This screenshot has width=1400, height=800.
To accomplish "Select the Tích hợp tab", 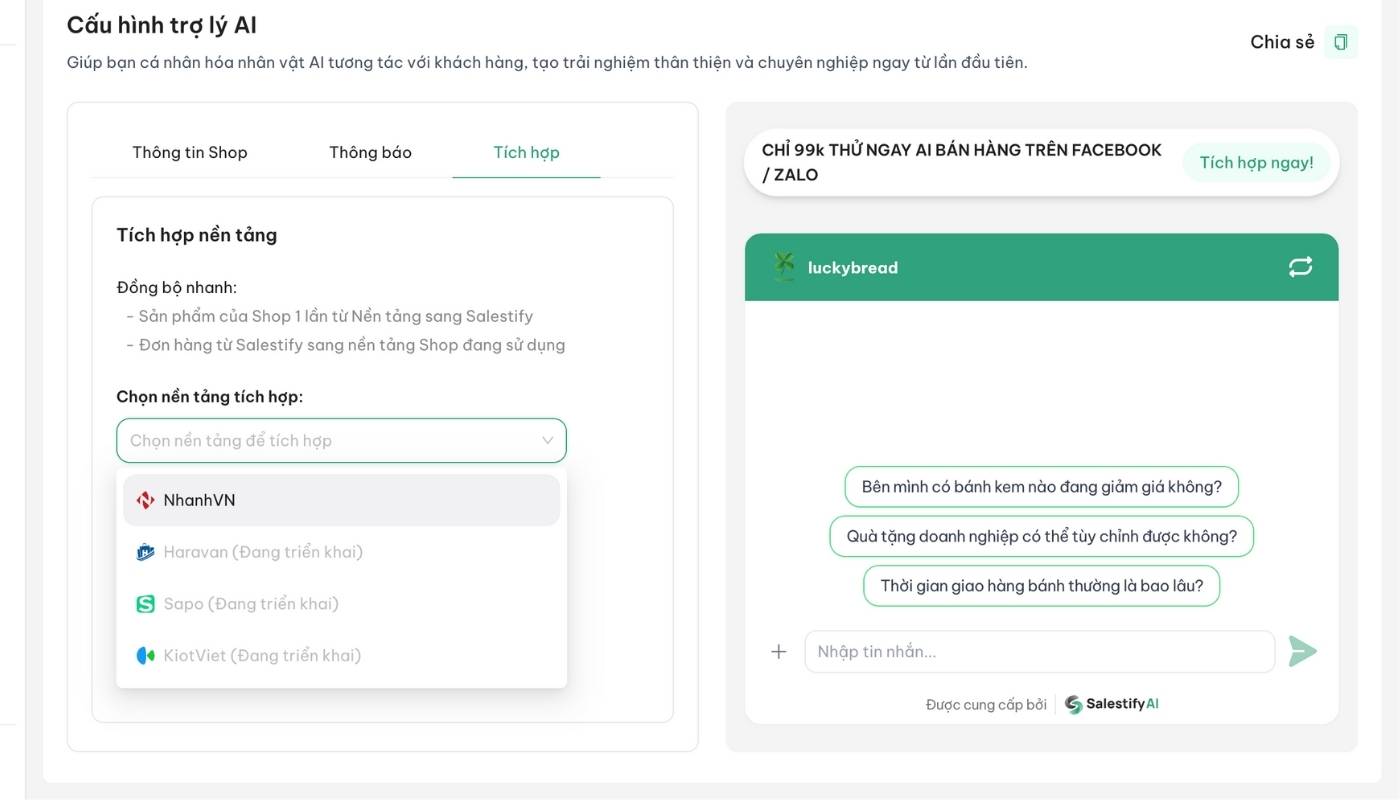I will [x=527, y=152].
